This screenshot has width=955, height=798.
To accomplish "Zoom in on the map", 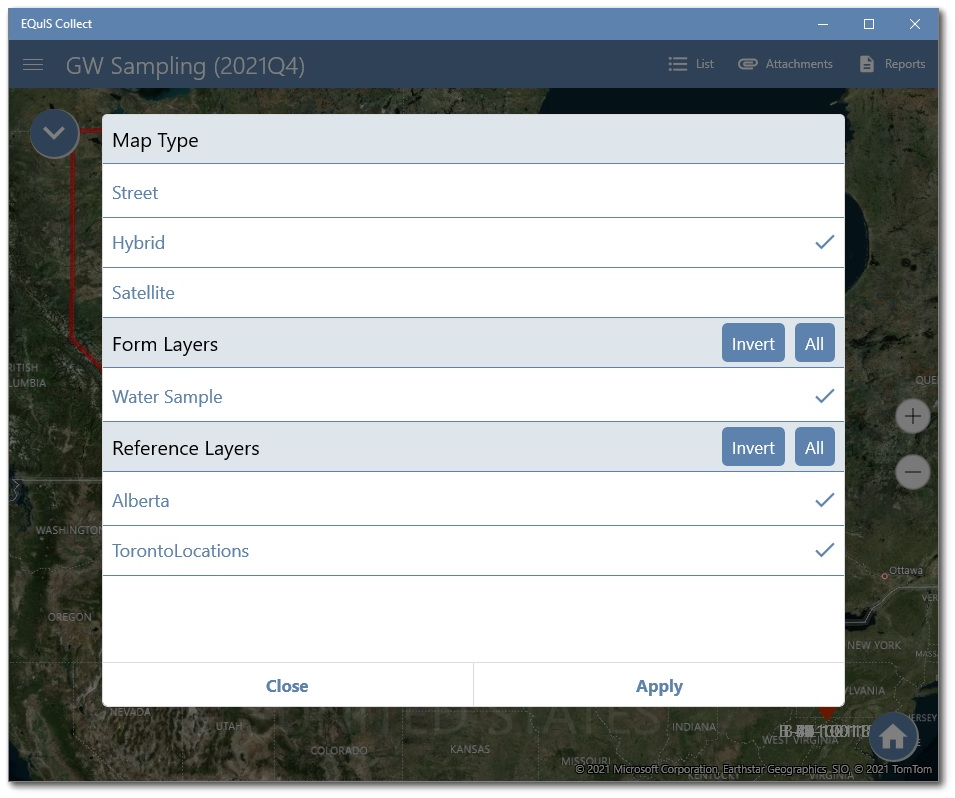I will click(912, 415).
